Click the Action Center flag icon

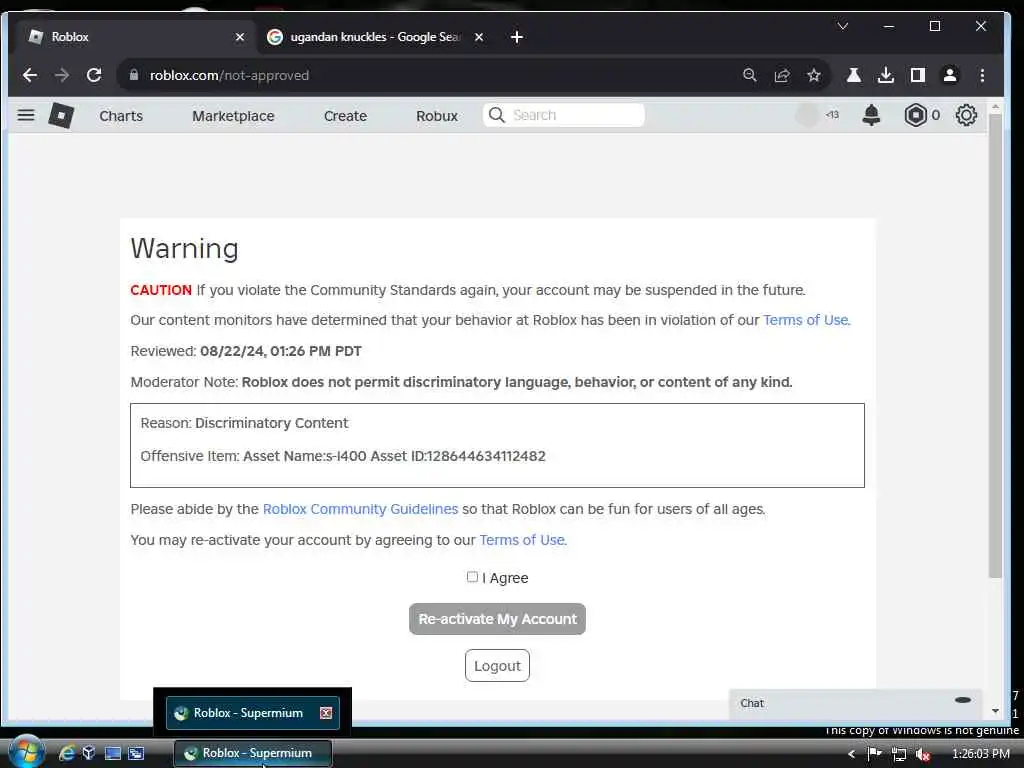874,754
